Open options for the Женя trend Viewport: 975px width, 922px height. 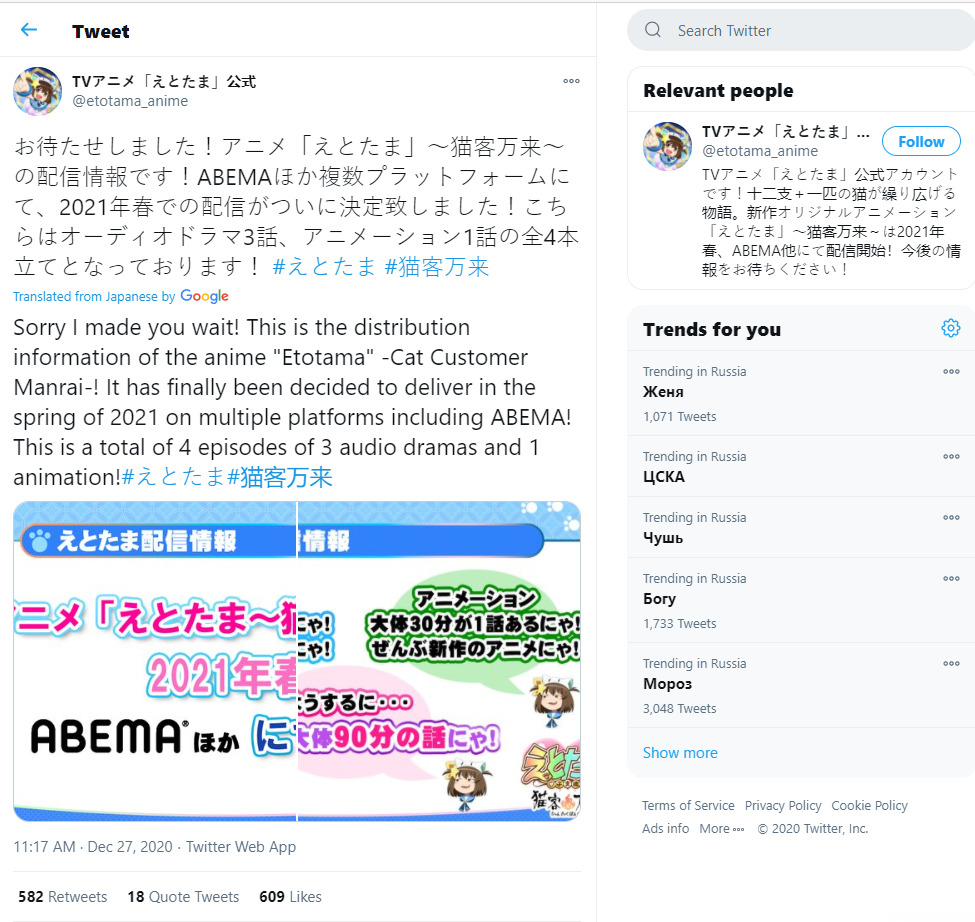click(951, 371)
